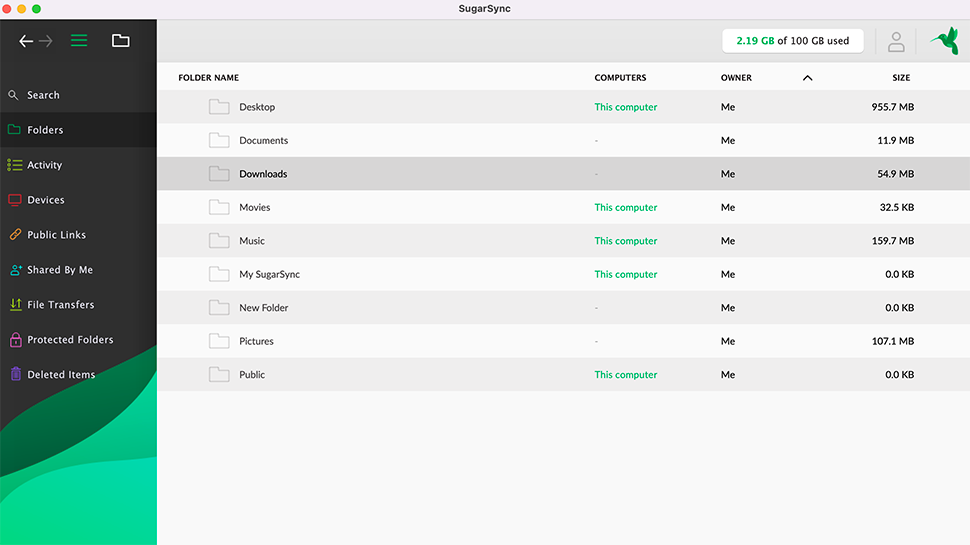Select the New Folder name text
Viewport: 970px width, 545px height.
(x=264, y=307)
